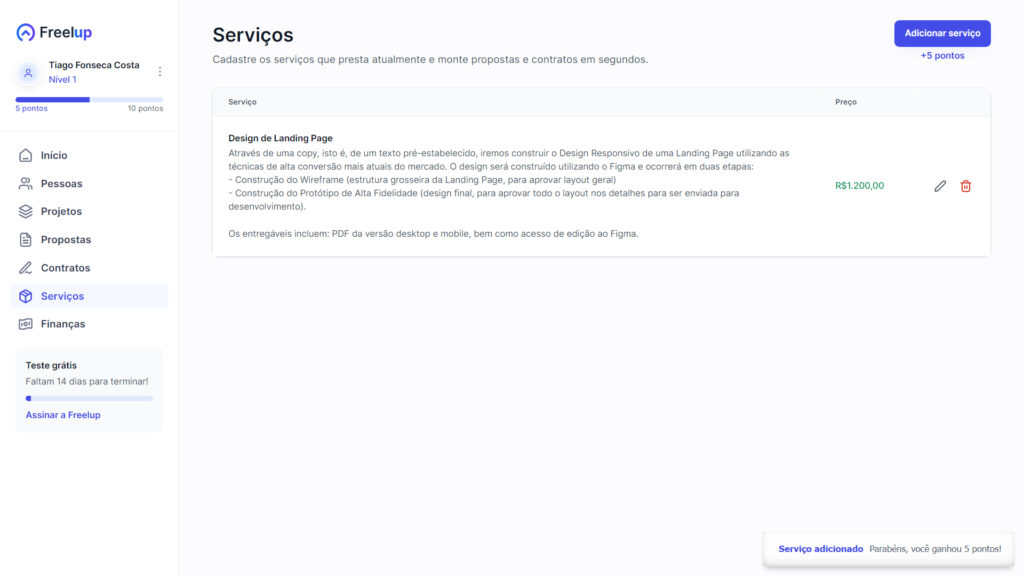Click the level points progress bar

pyautogui.click(x=89, y=100)
